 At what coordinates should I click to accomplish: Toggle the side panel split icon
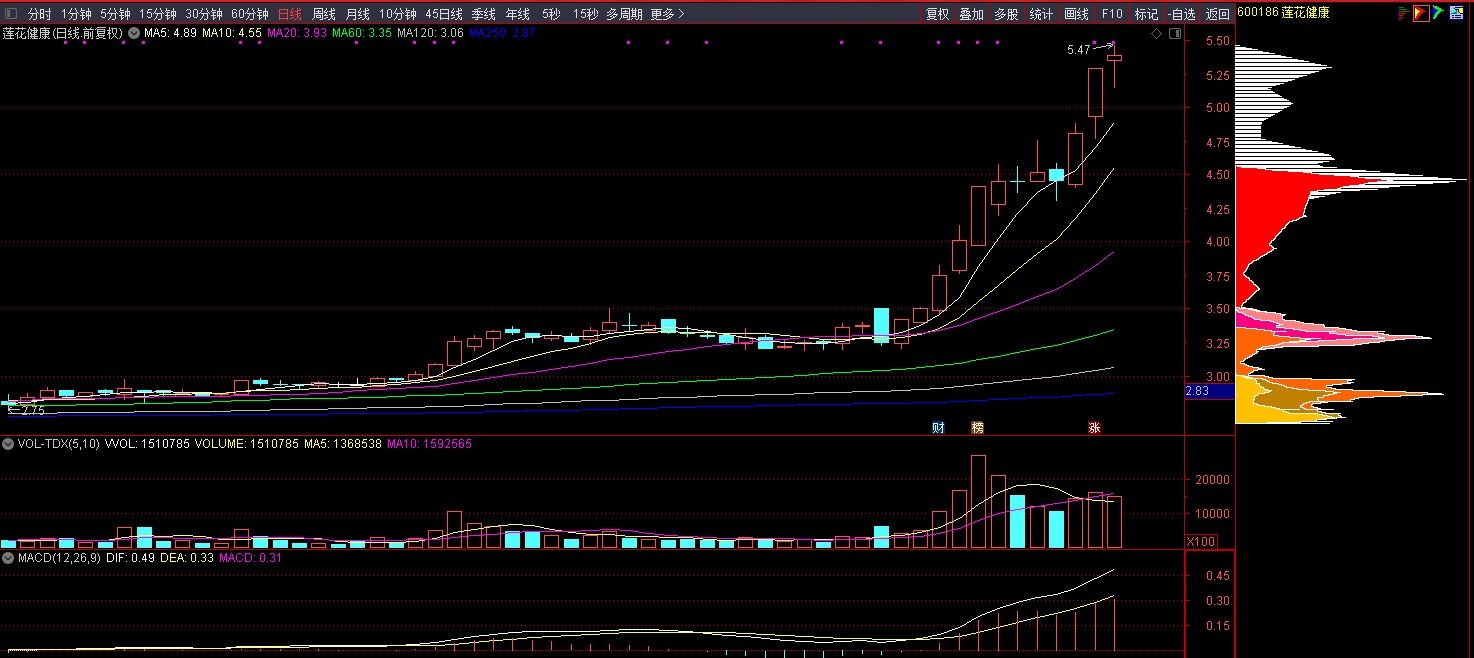1175,33
